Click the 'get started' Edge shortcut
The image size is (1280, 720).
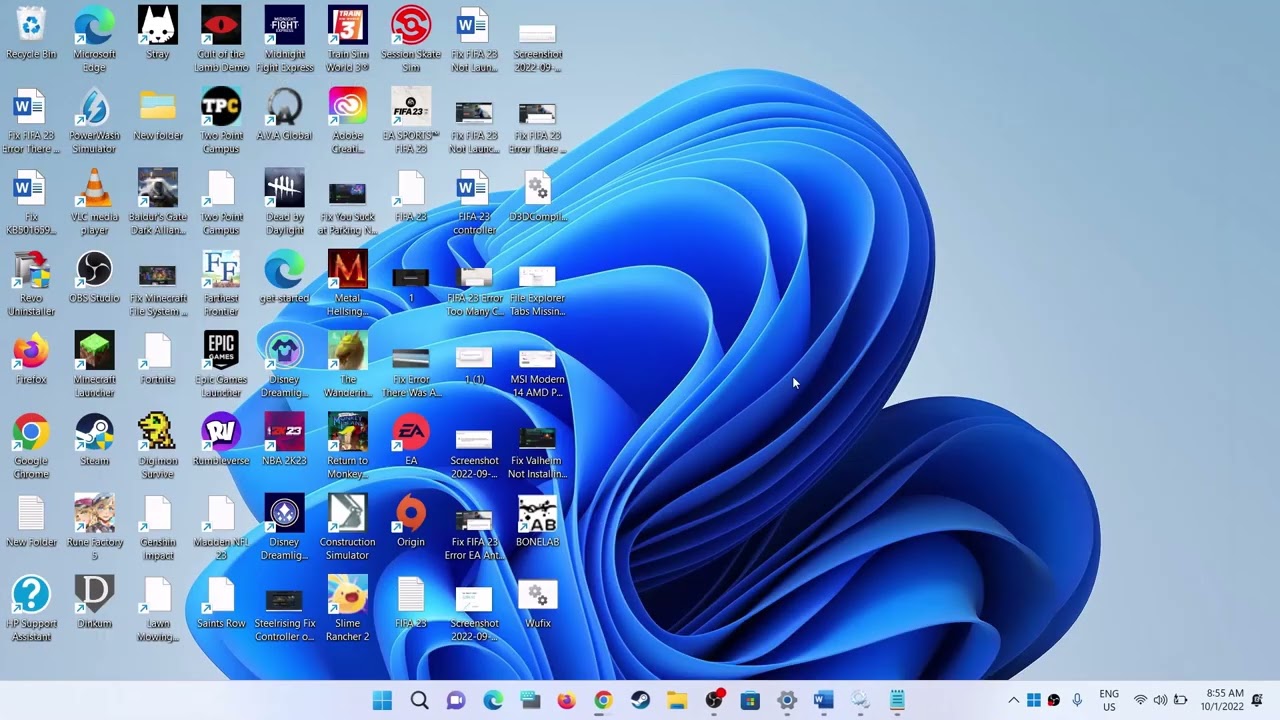click(284, 276)
